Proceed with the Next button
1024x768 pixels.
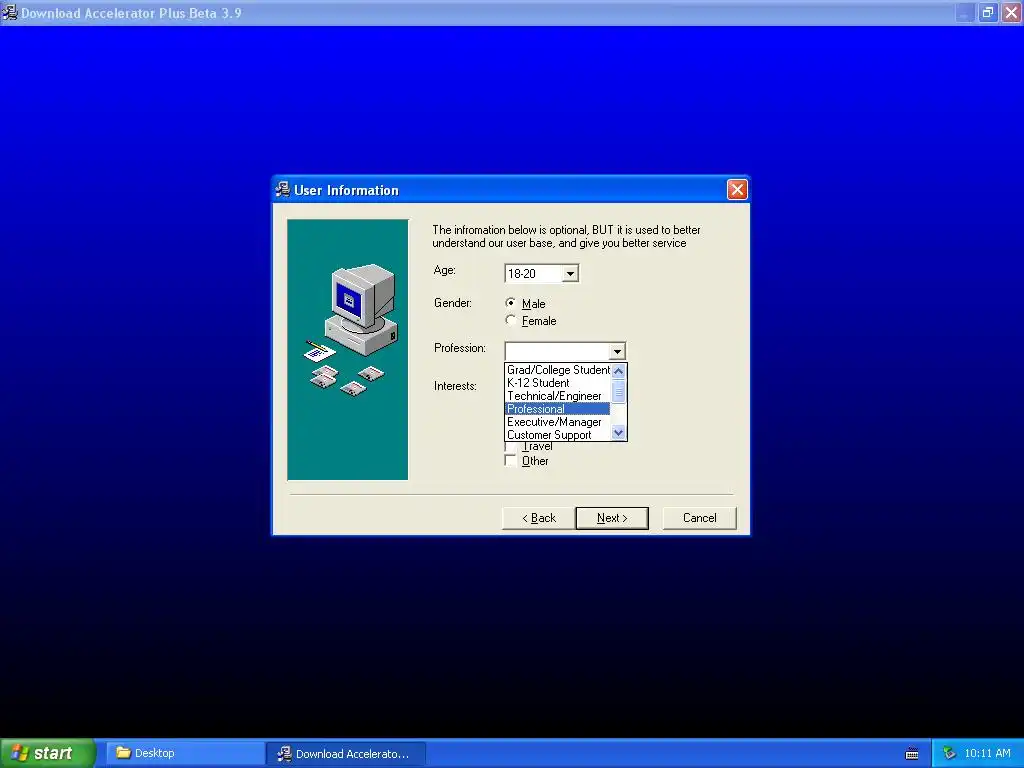(x=612, y=518)
